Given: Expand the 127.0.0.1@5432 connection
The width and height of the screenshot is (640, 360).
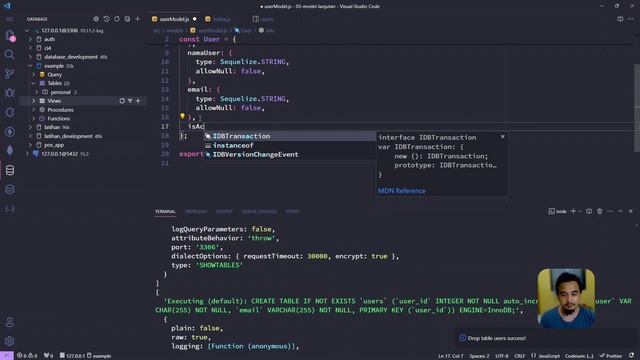Looking at the screenshot, I should [x=27, y=154].
